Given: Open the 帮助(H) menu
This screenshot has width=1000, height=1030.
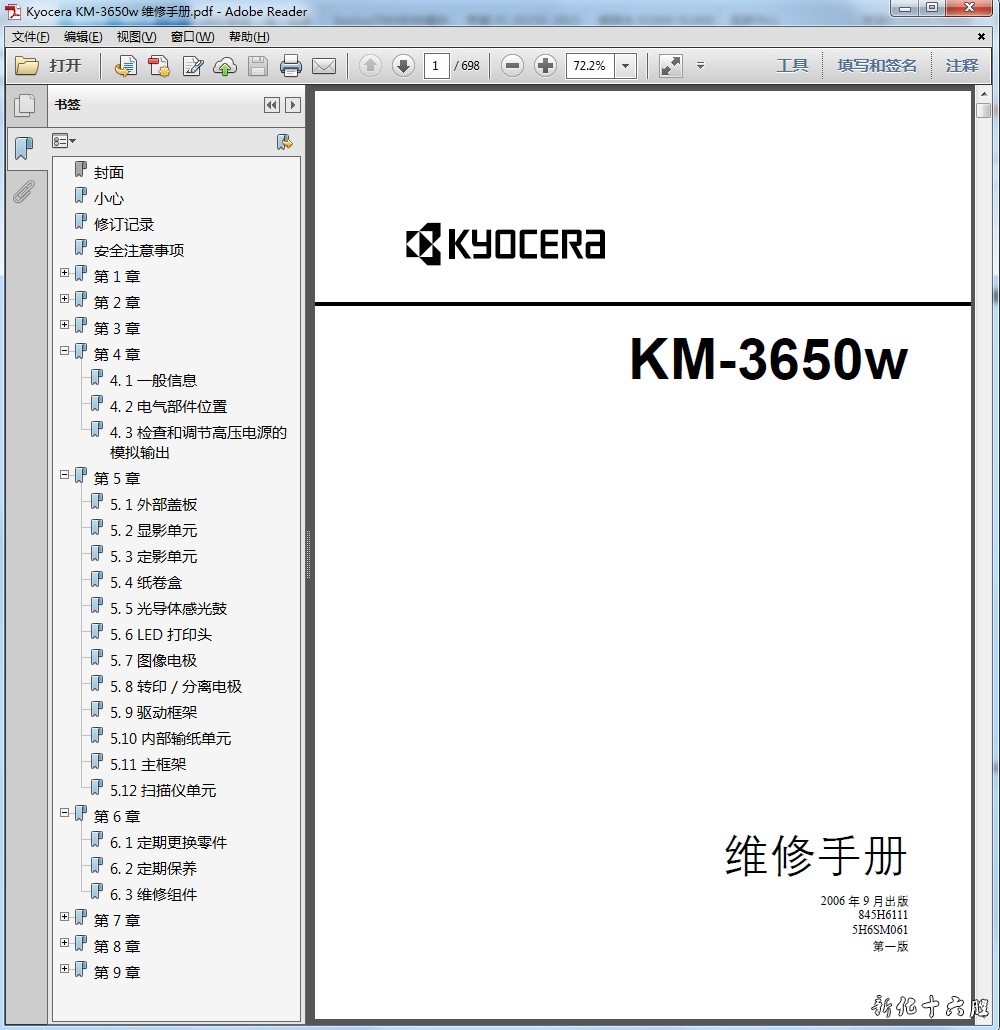Looking at the screenshot, I should pyautogui.click(x=249, y=37).
